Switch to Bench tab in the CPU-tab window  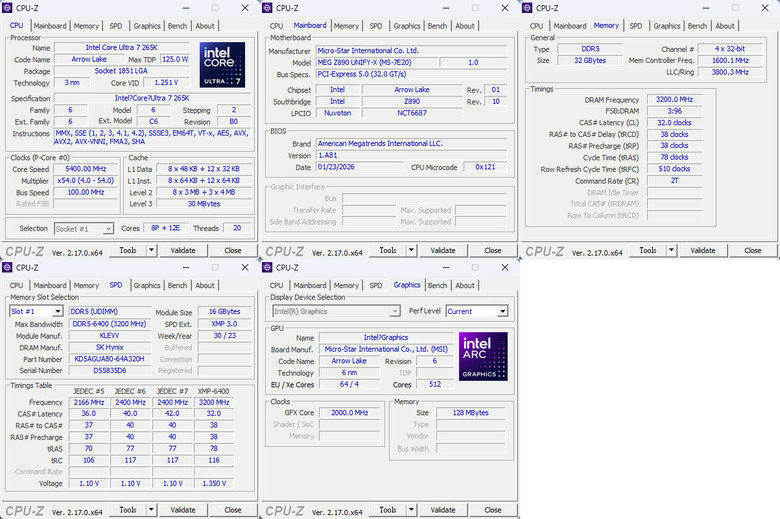click(x=178, y=26)
